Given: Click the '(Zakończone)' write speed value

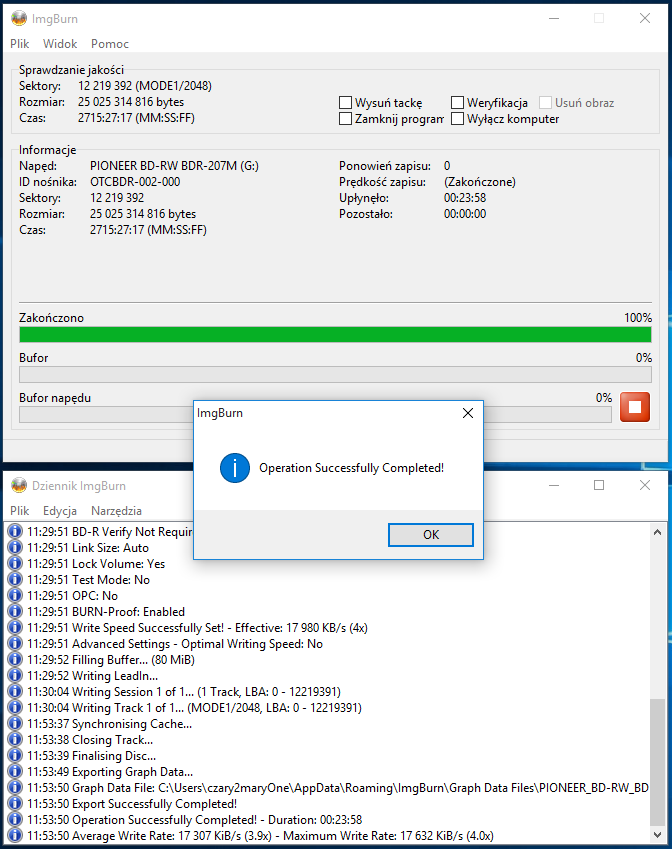Looking at the screenshot, I should click(480, 182).
